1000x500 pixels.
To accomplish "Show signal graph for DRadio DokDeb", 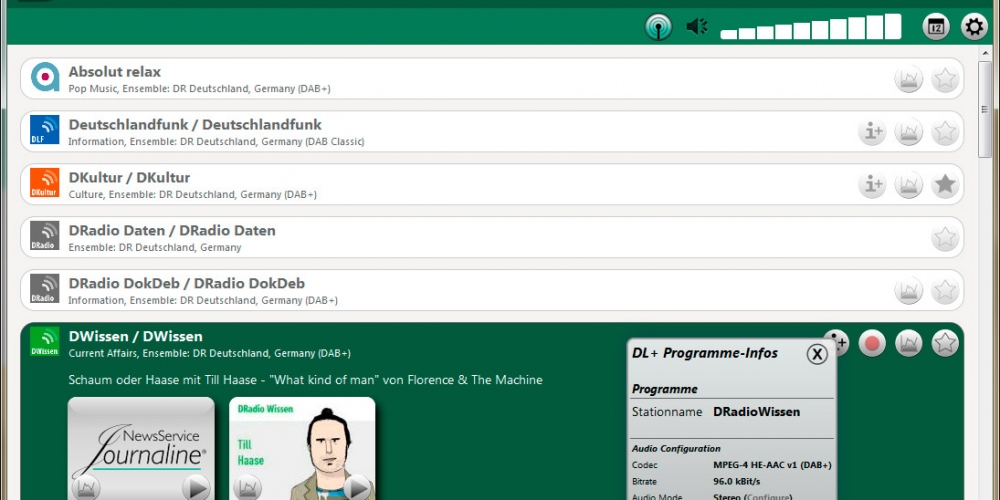I will [x=908, y=291].
